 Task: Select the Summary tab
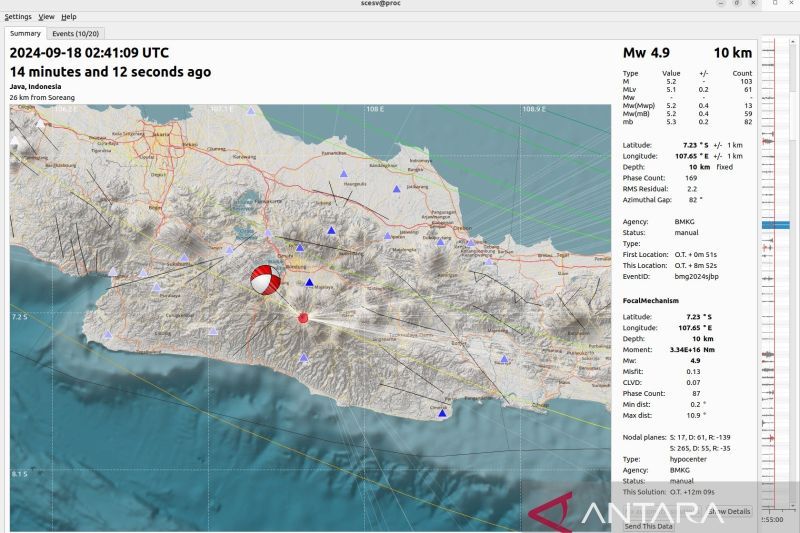coord(25,34)
